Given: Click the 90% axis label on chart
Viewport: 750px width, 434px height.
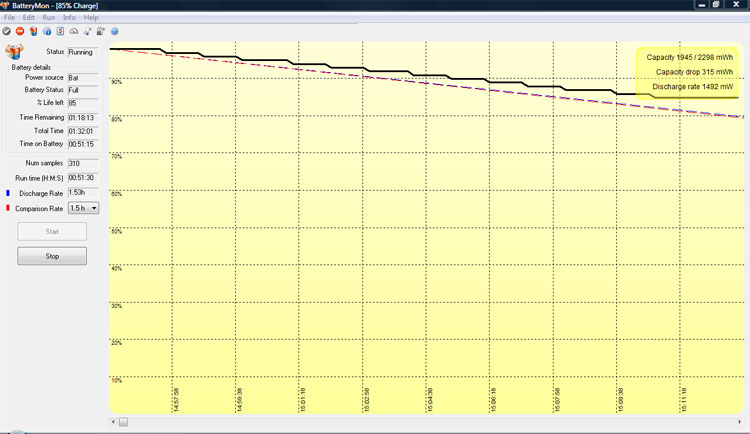Looking at the screenshot, I should click(117, 82).
